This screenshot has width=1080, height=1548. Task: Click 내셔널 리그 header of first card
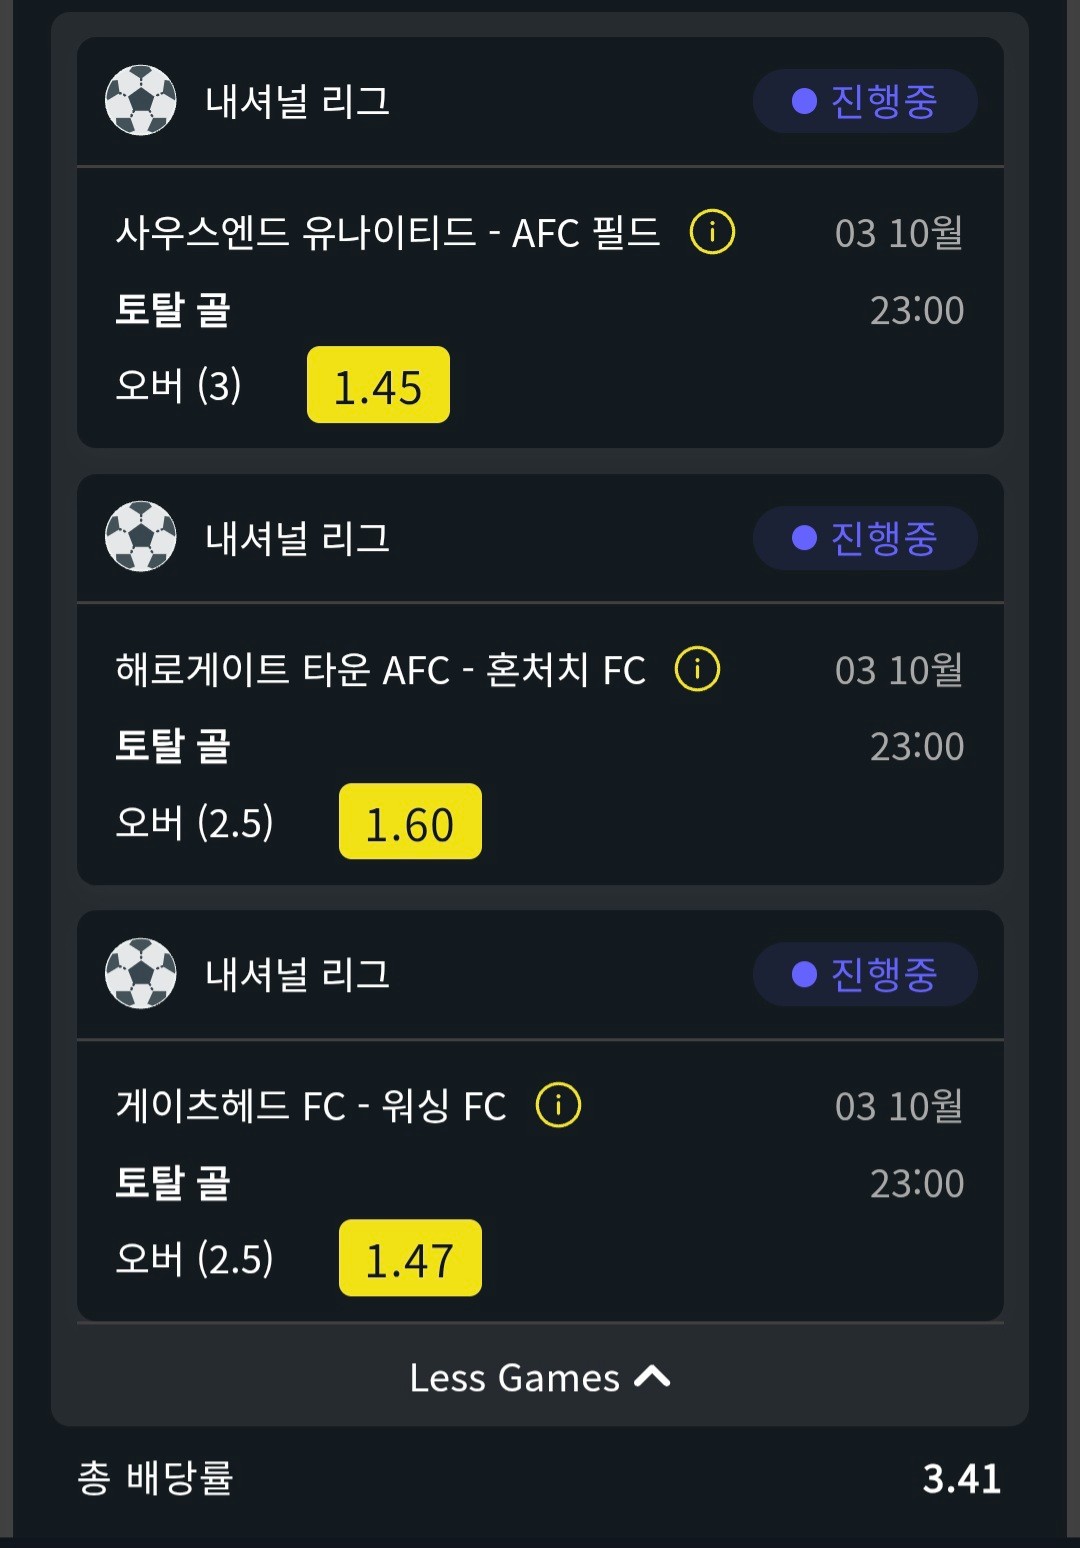tap(297, 101)
